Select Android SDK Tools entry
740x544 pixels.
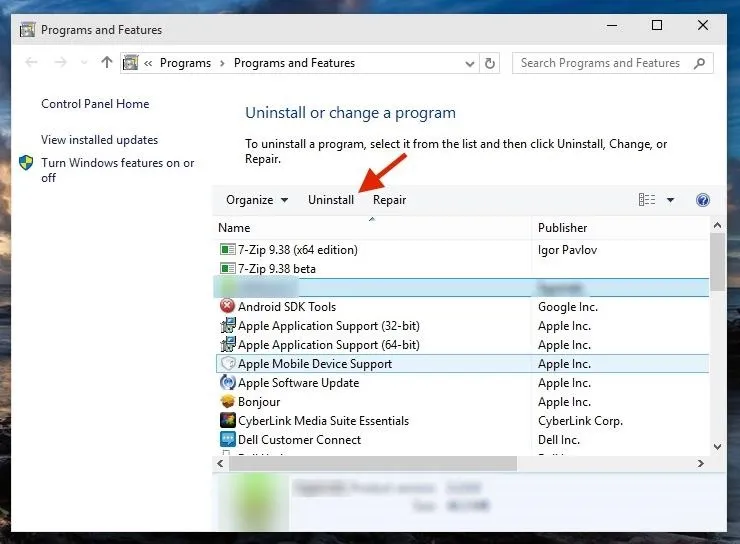(287, 307)
